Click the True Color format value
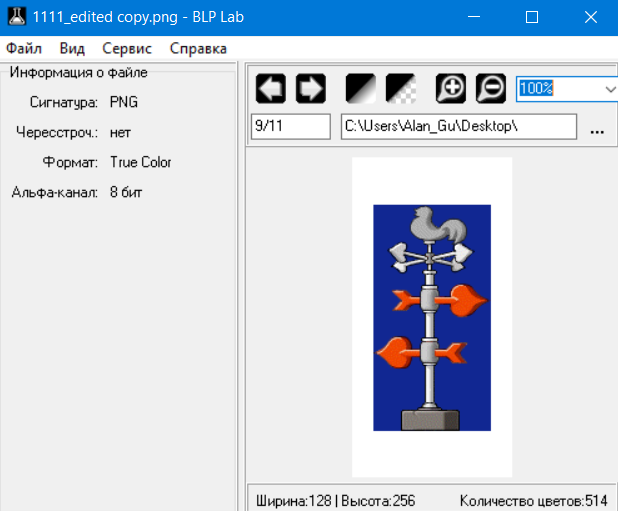The image size is (618, 511). click(141, 162)
